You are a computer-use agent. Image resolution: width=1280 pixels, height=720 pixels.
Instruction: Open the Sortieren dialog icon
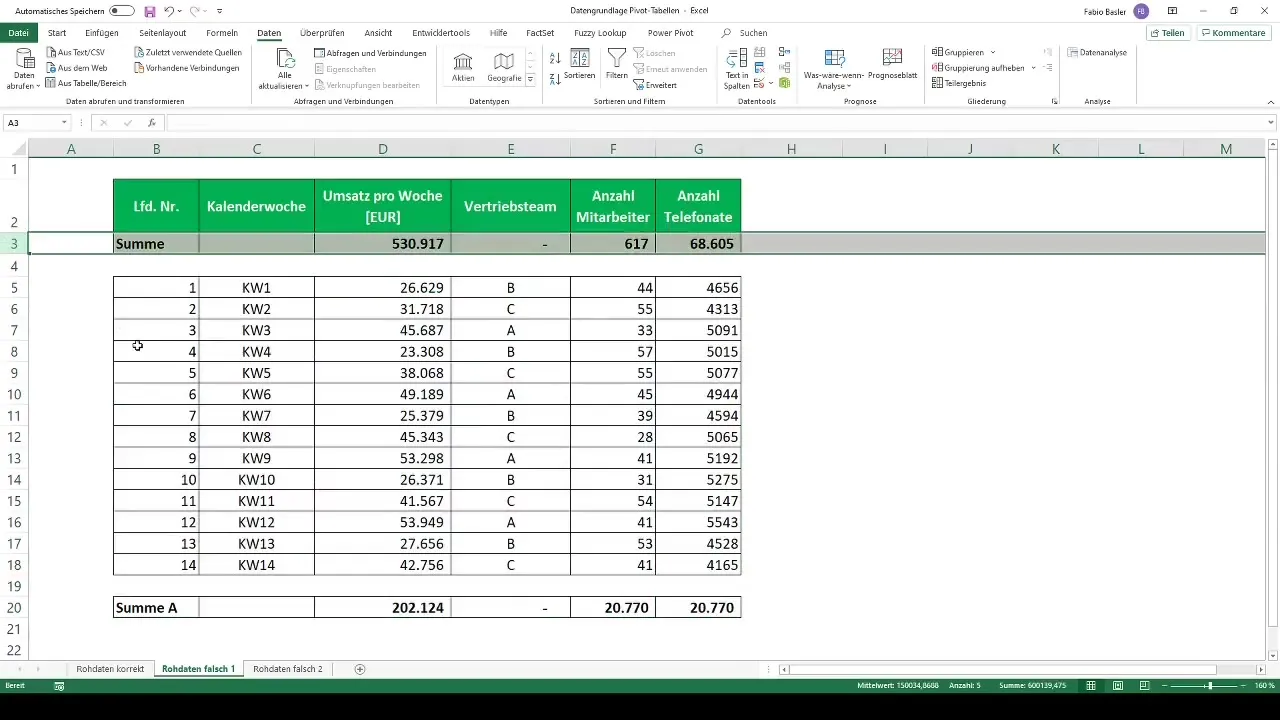(x=579, y=65)
